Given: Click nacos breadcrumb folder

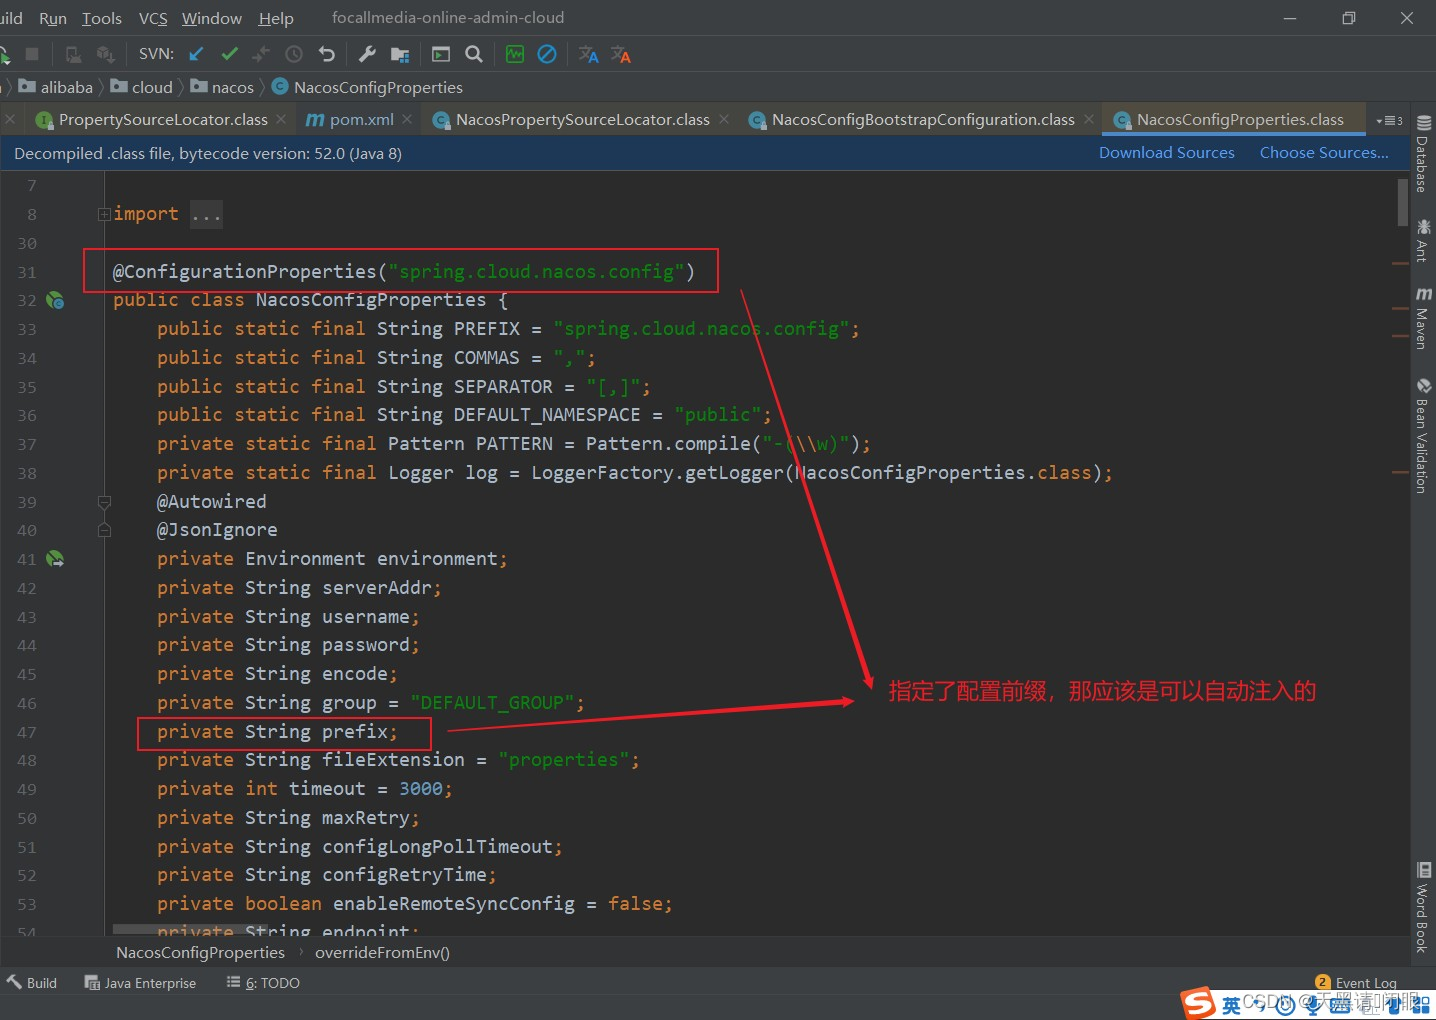Looking at the screenshot, I should click(x=222, y=87).
